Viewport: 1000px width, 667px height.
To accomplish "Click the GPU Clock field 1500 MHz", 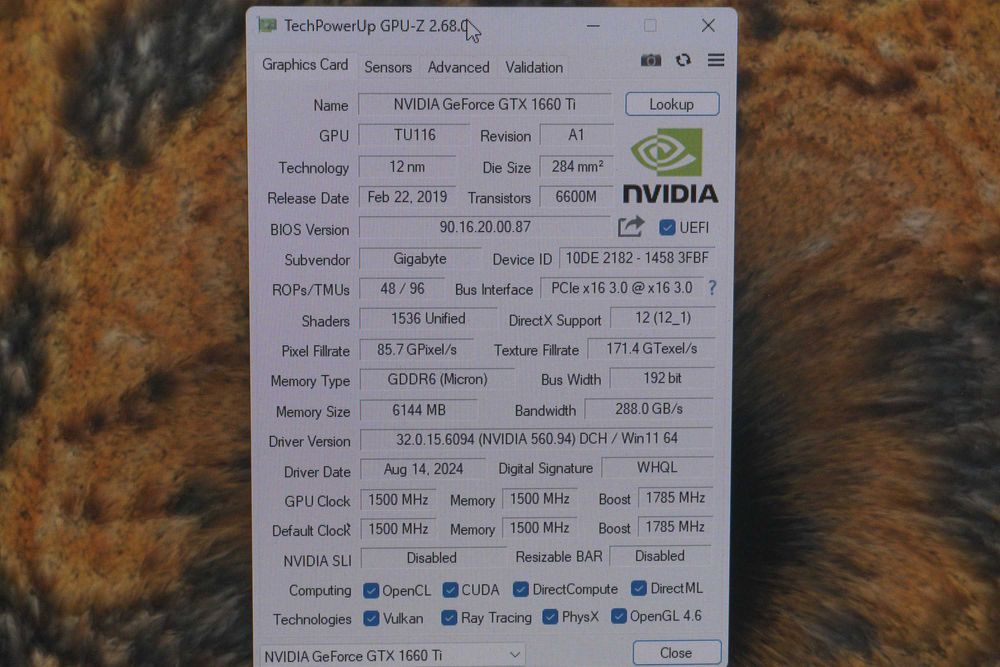I will pos(398,499).
